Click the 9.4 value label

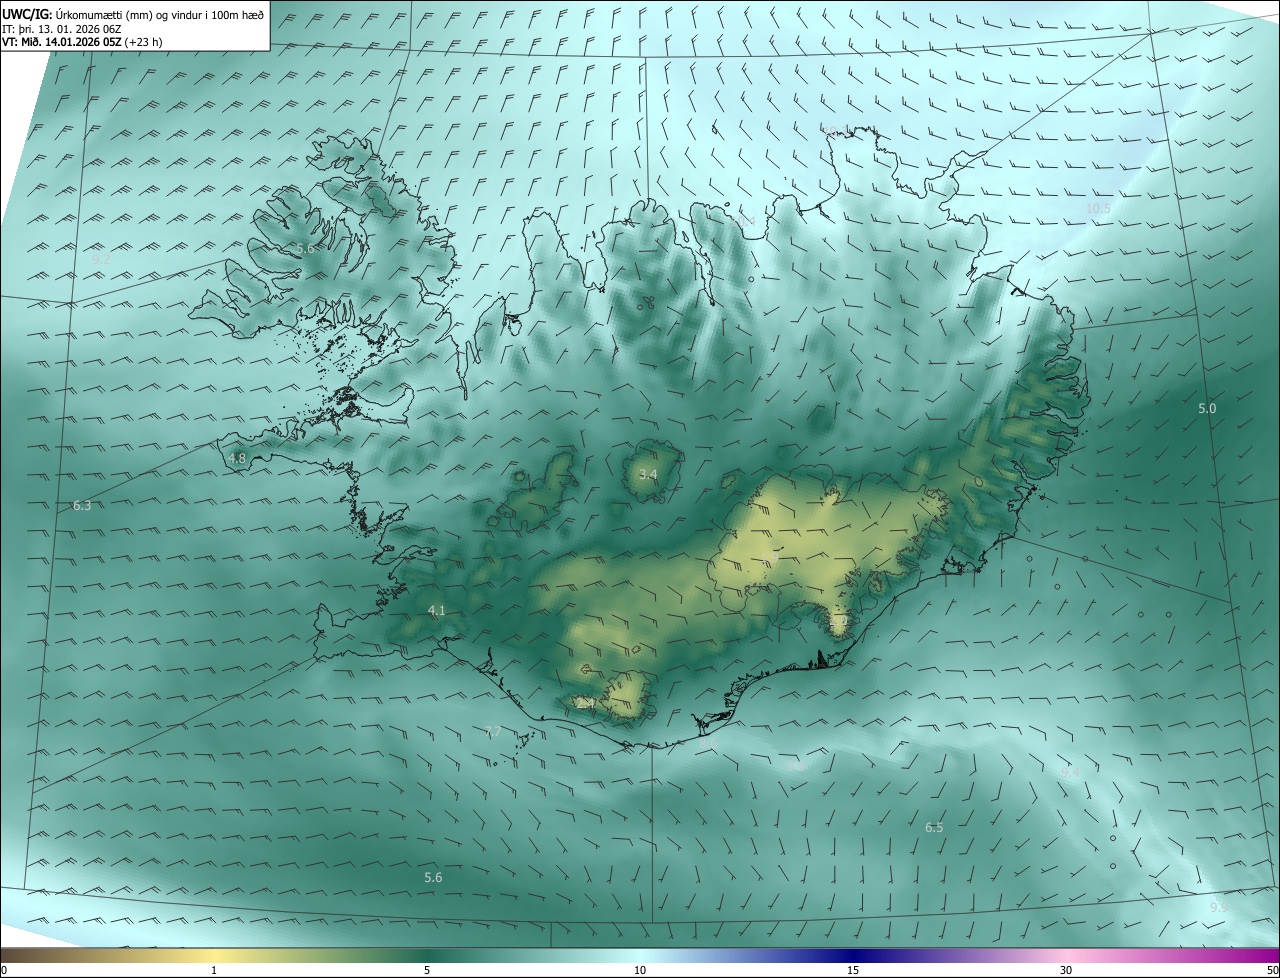point(1070,772)
